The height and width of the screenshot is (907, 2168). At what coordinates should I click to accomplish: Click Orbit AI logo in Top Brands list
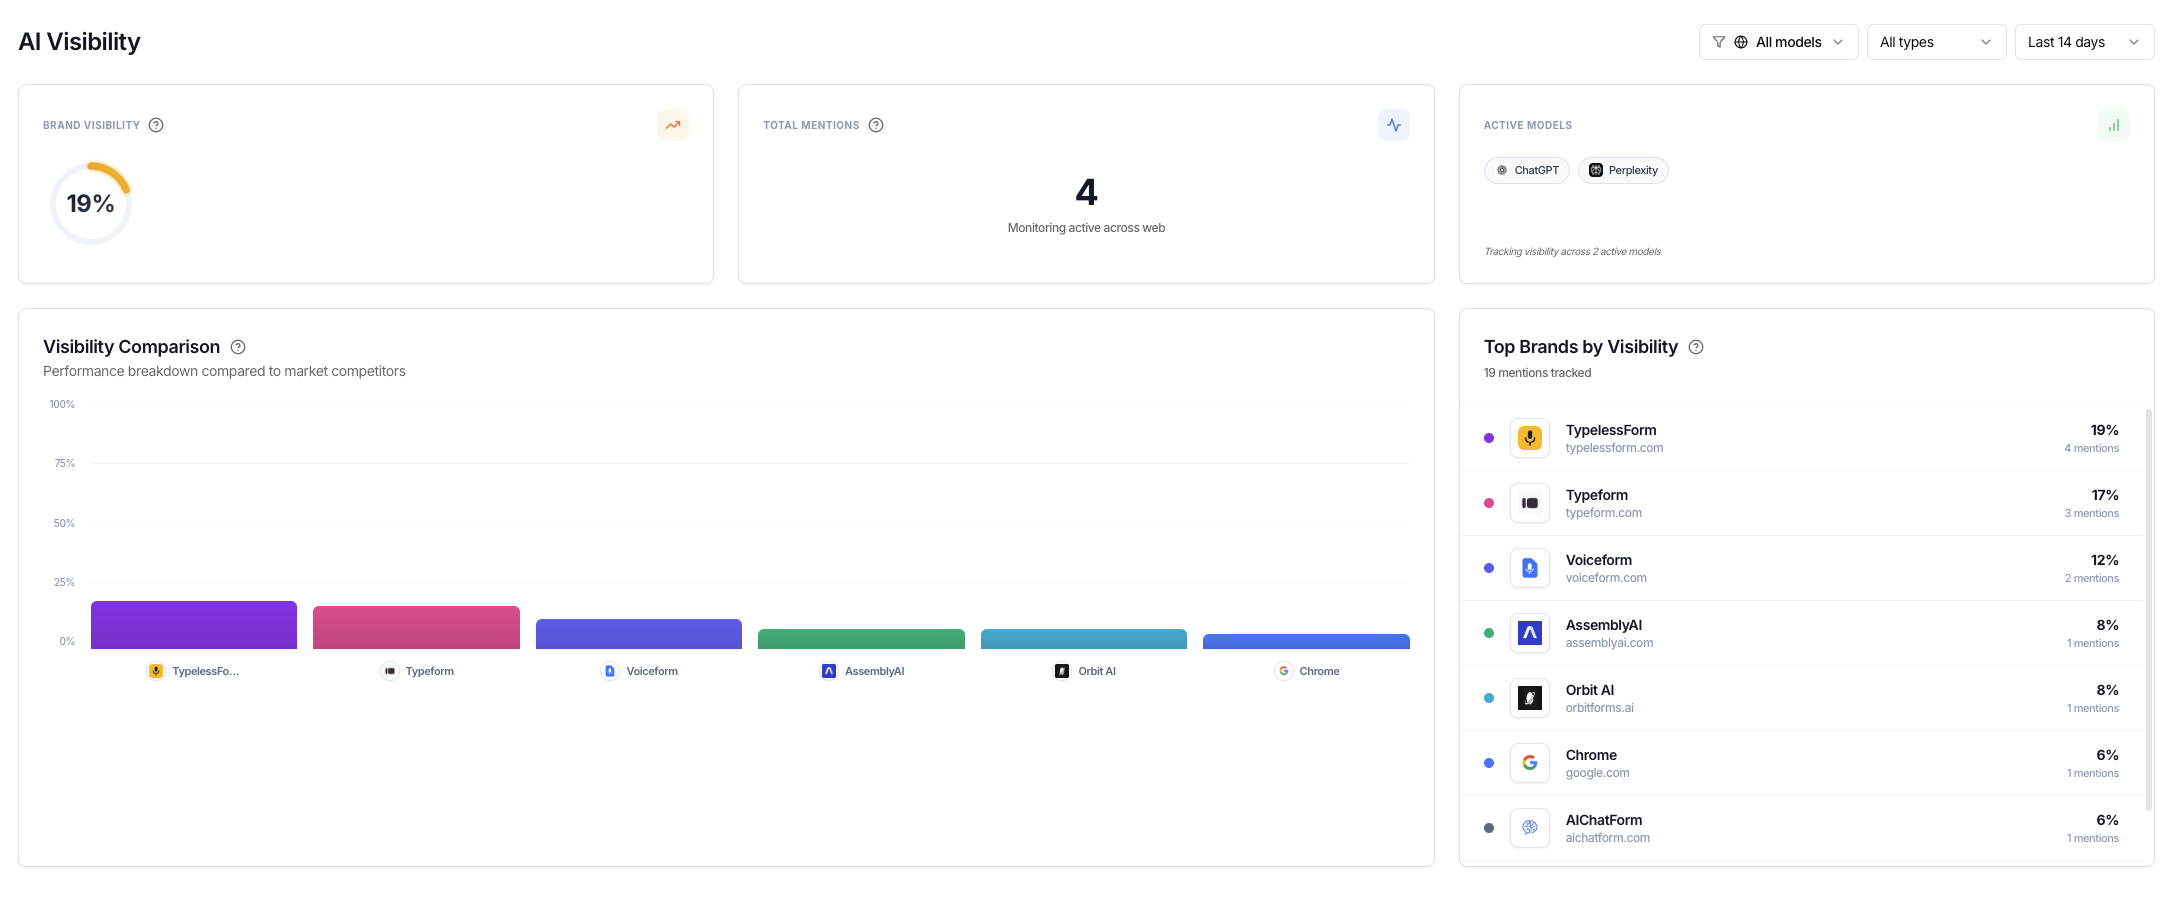(1530, 698)
